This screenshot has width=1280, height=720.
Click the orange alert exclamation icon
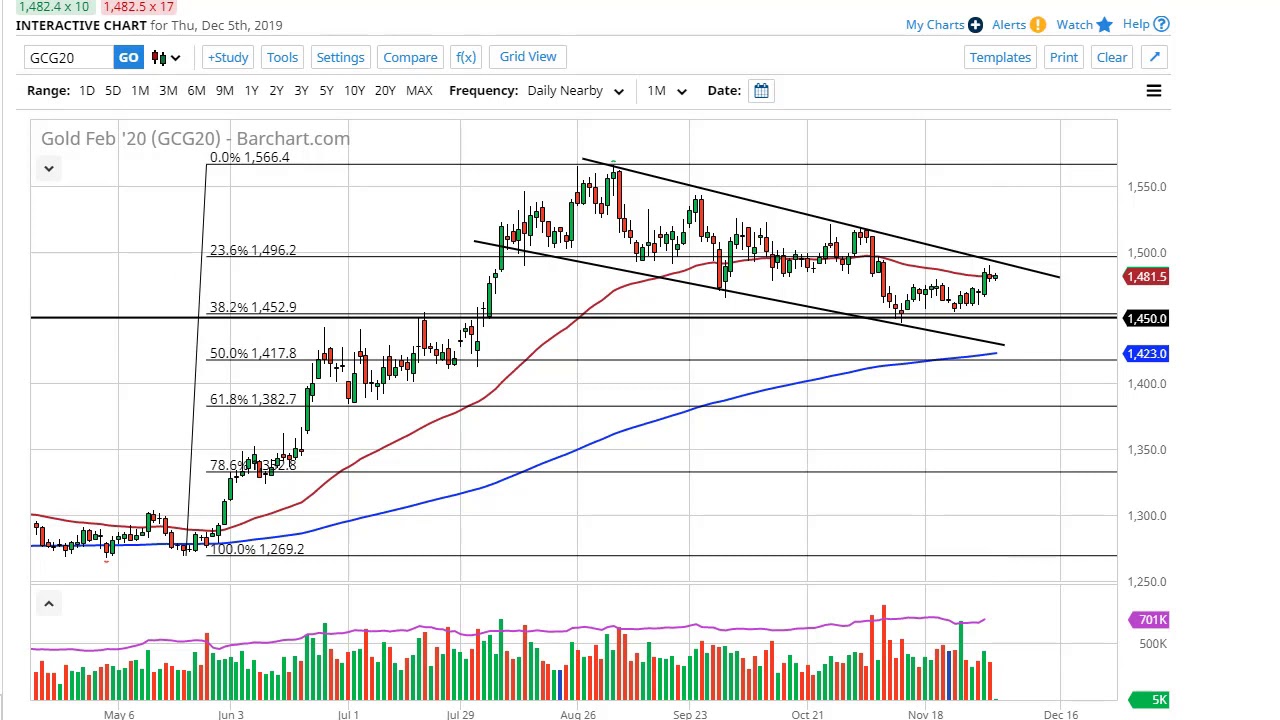point(1038,24)
